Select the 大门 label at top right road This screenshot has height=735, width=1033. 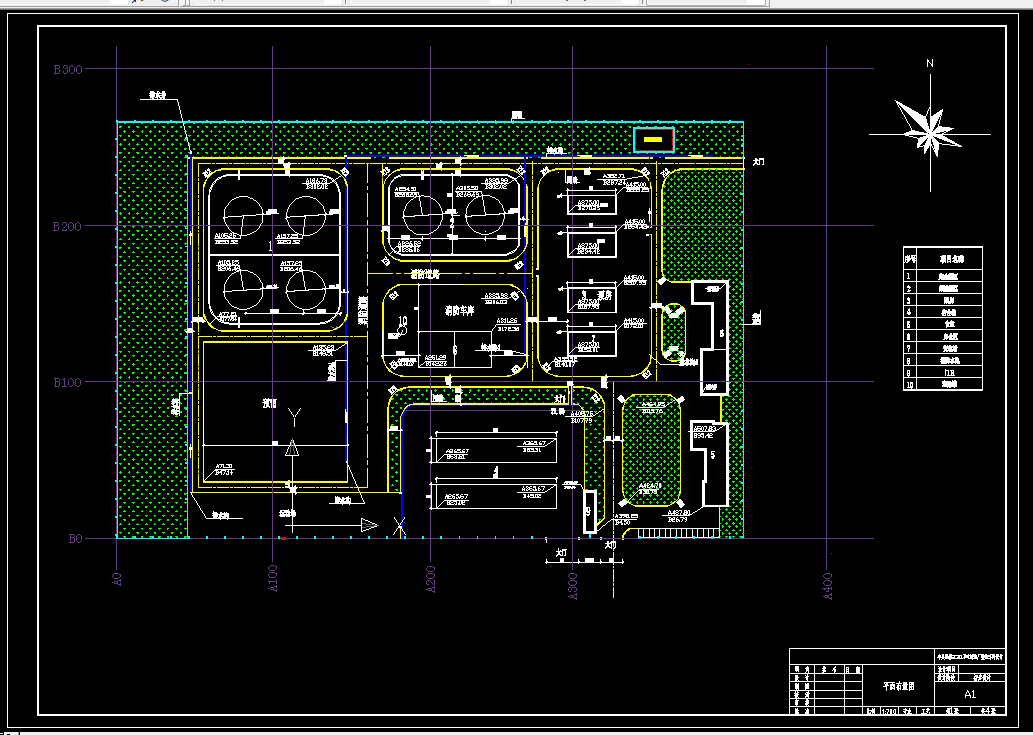[759, 161]
